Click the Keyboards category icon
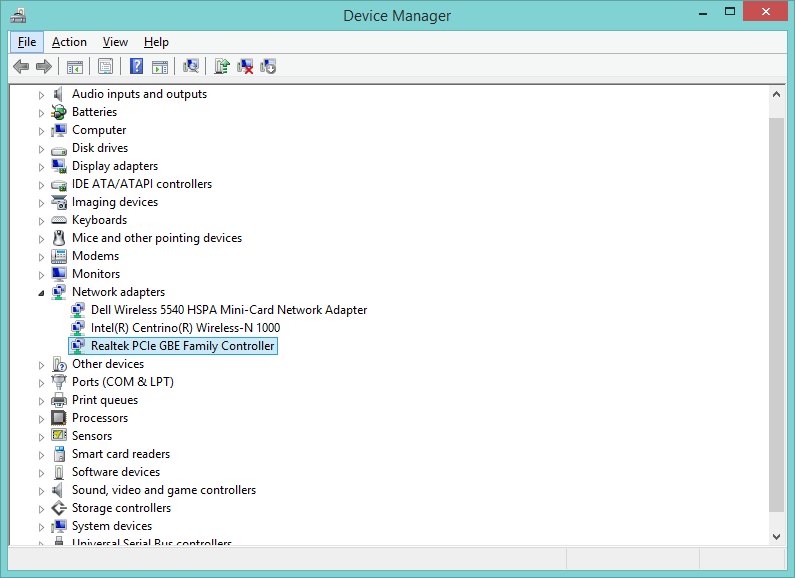The image size is (795, 578). (59, 220)
